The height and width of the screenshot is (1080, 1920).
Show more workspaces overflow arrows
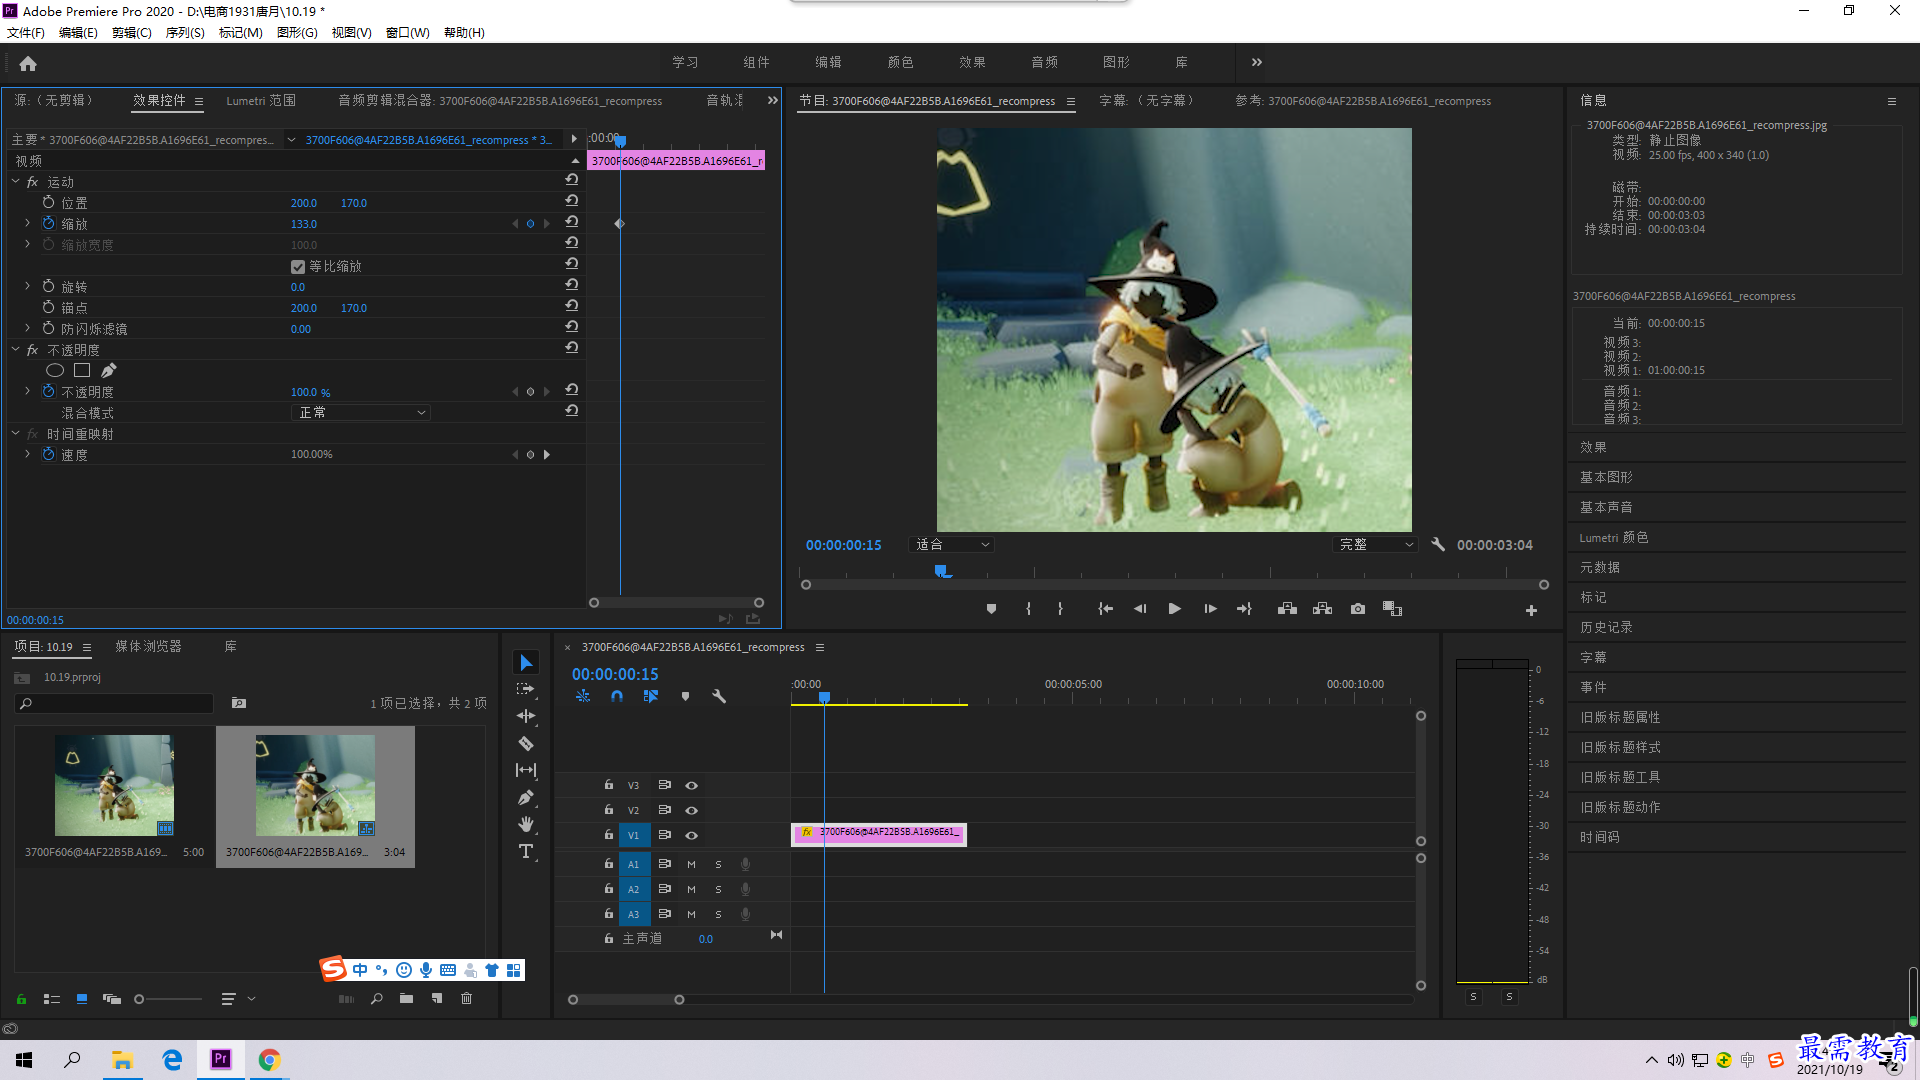1257,63
